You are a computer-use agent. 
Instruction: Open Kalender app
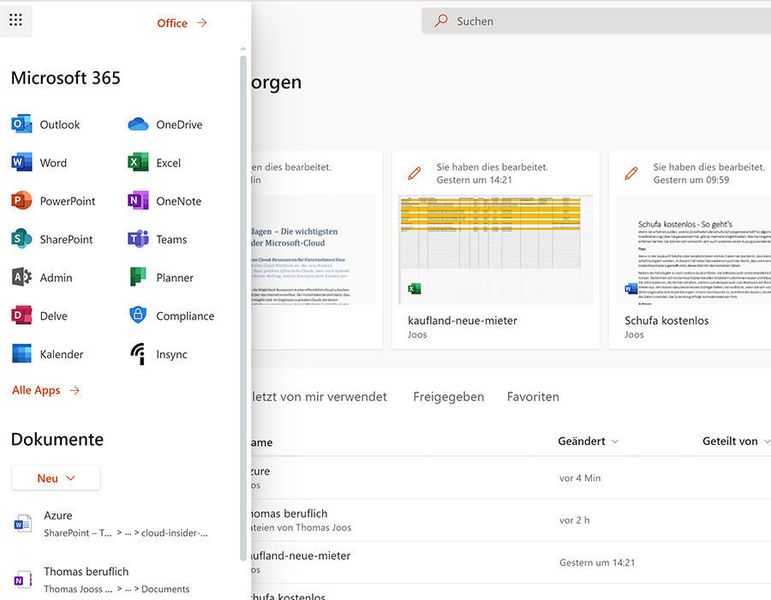point(47,354)
